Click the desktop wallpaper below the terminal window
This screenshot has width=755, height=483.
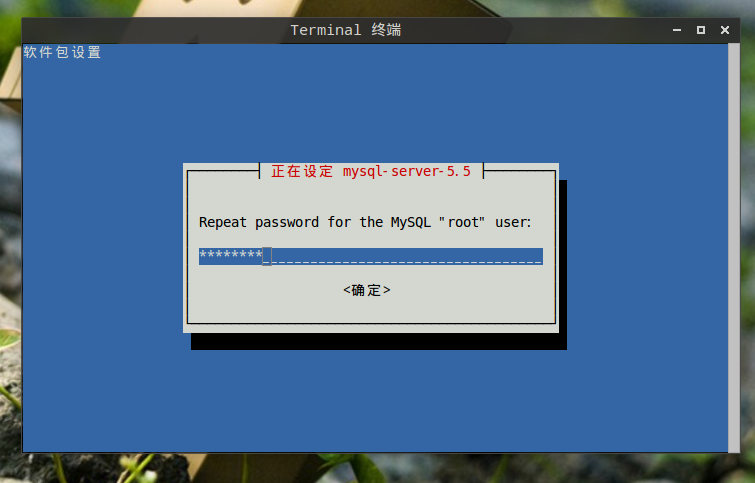[378, 469]
